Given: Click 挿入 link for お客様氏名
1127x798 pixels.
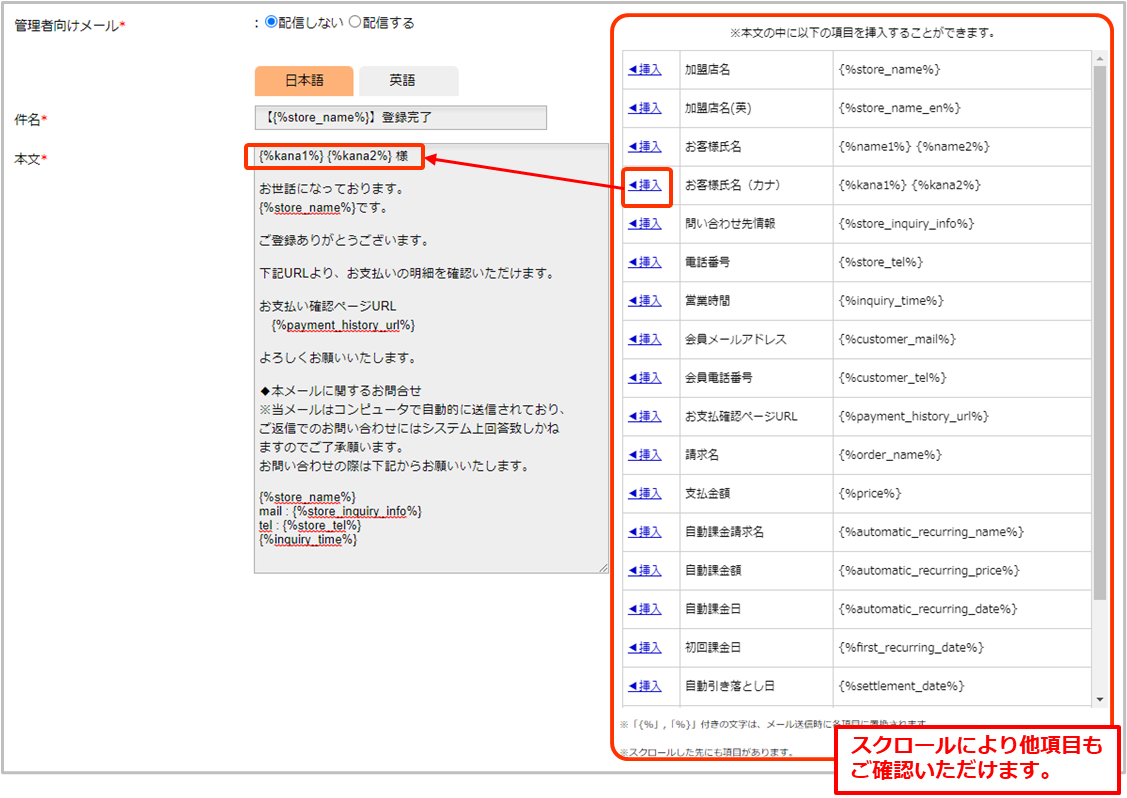Looking at the screenshot, I should click(645, 147).
